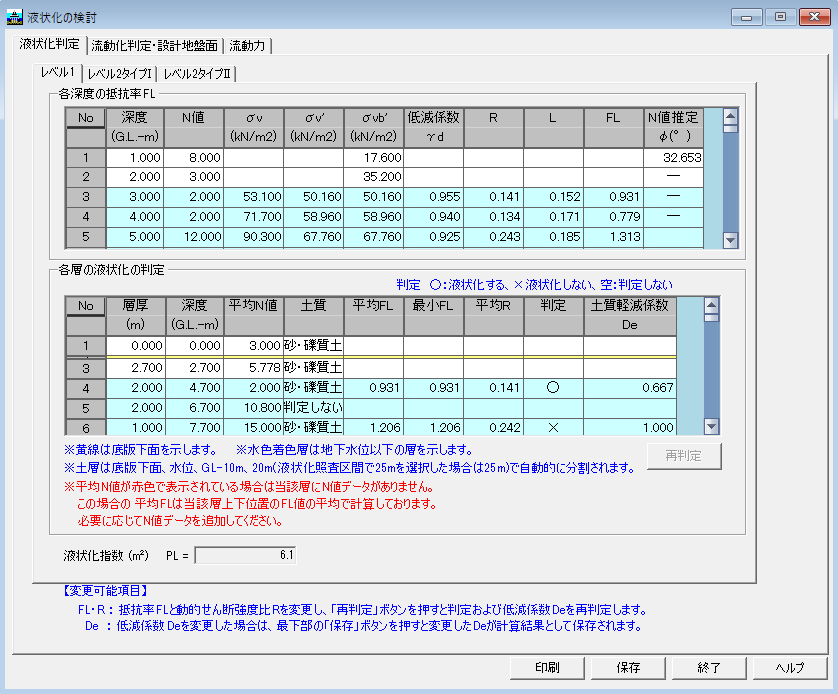Image resolution: width=838 pixels, height=694 pixels.
Task: Click row header 5 in the upper FL table
Action: coord(86,238)
